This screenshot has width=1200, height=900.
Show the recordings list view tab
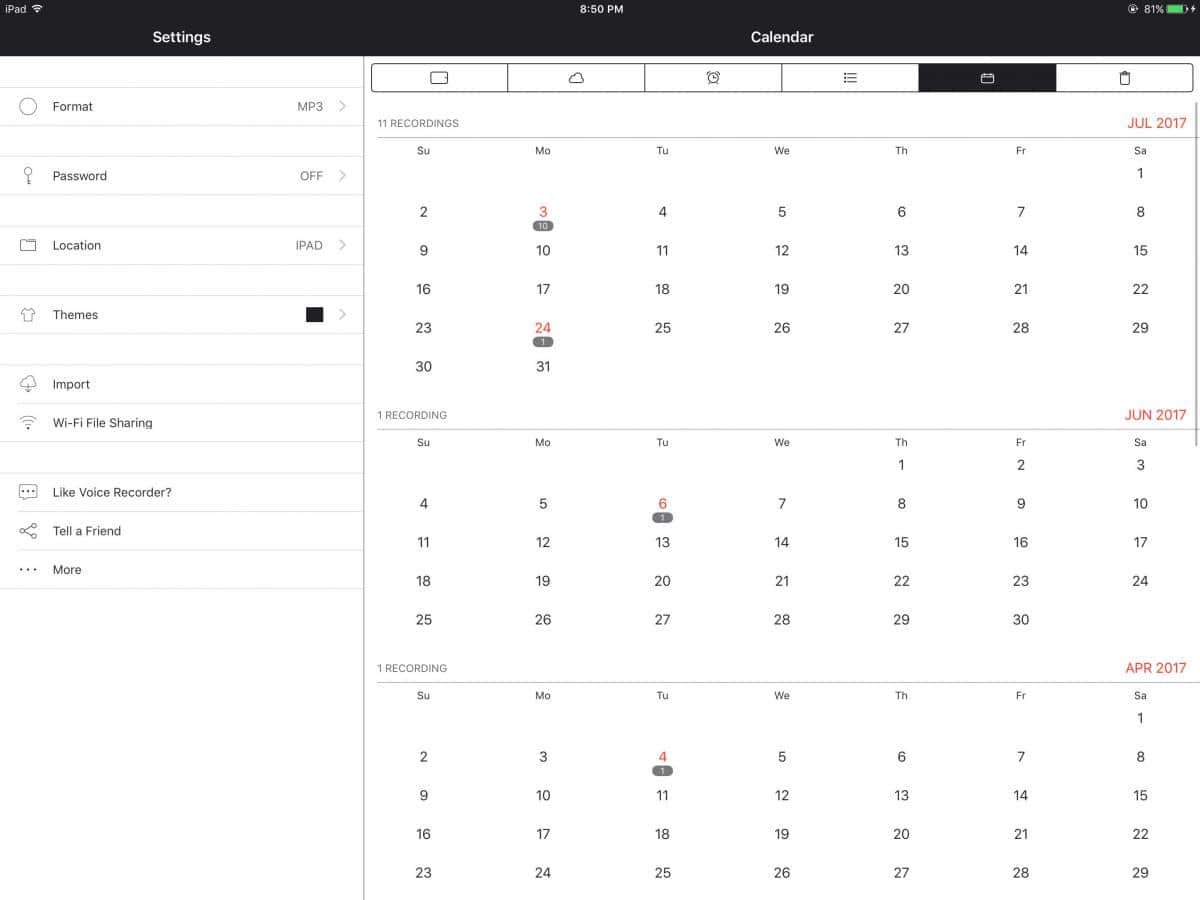coord(850,78)
